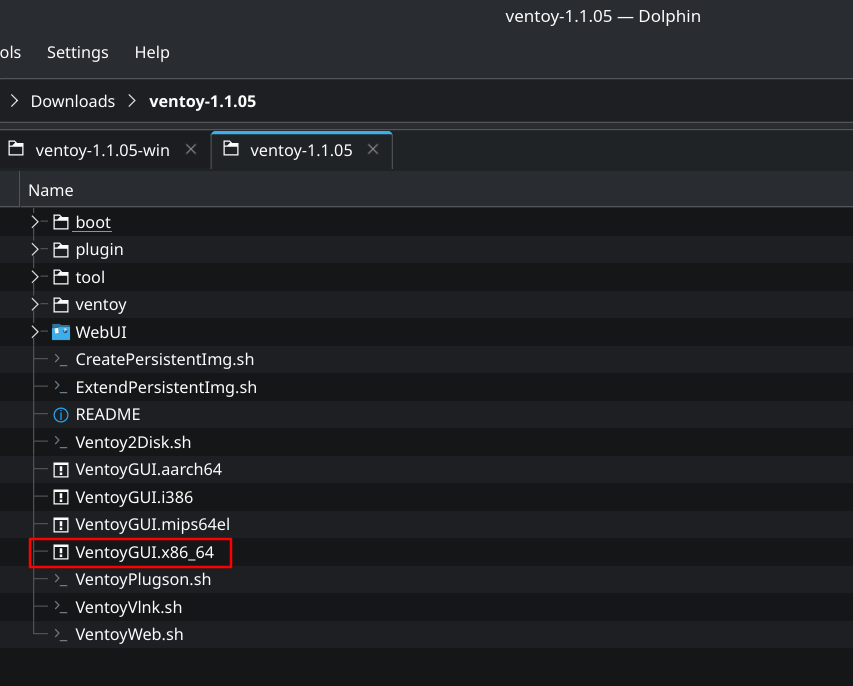Image resolution: width=853 pixels, height=686 pixels.
Task: Expand the plugin folder
Action: click(35, 250)
